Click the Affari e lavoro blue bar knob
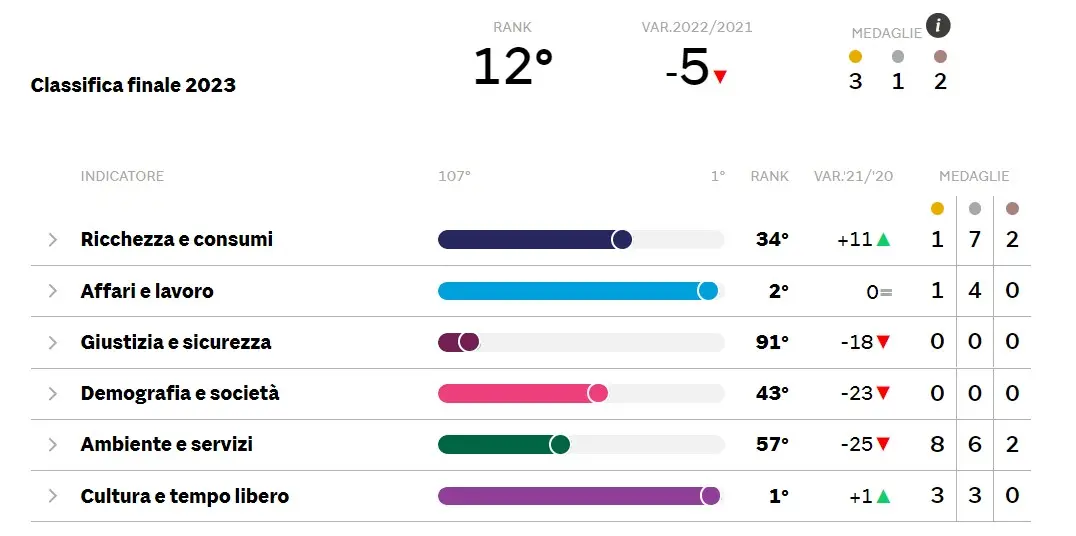1076x536 pixels. 708,291
